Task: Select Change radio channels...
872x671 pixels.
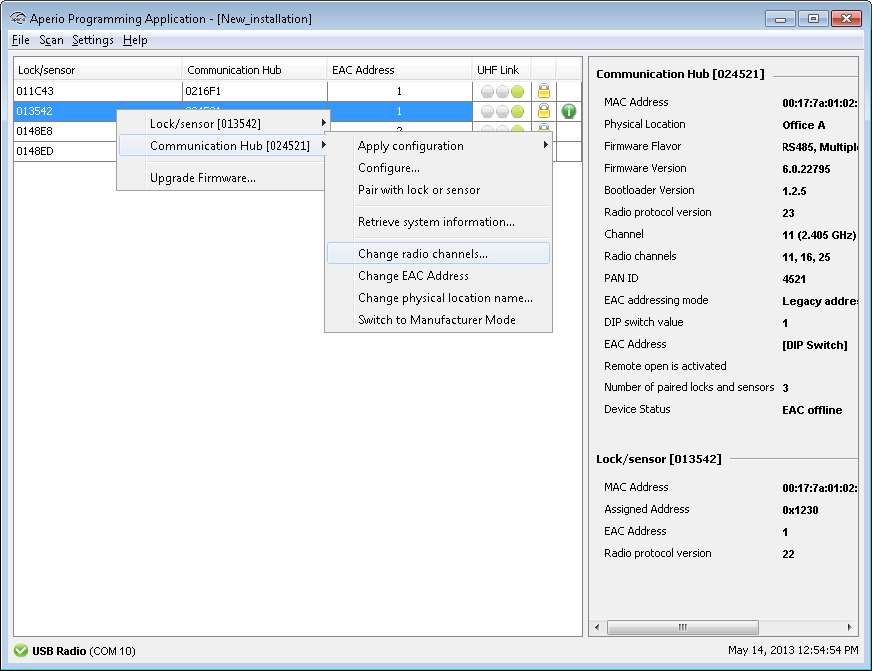Action: 438,254
